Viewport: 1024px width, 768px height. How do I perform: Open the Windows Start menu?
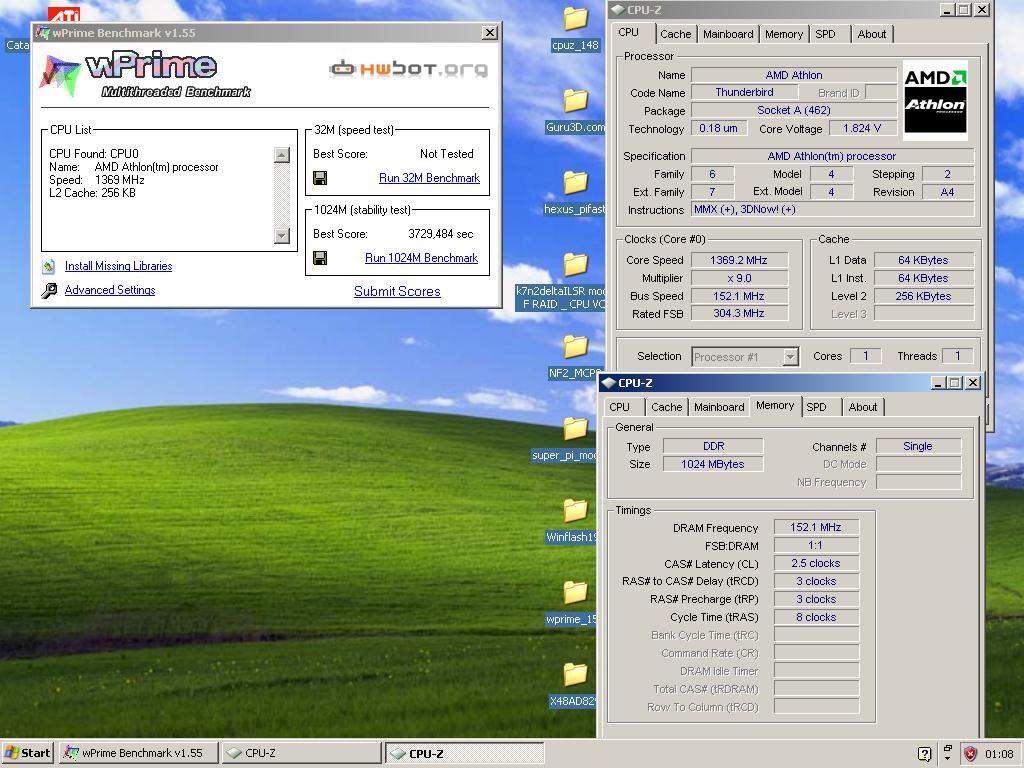point(27,753)
